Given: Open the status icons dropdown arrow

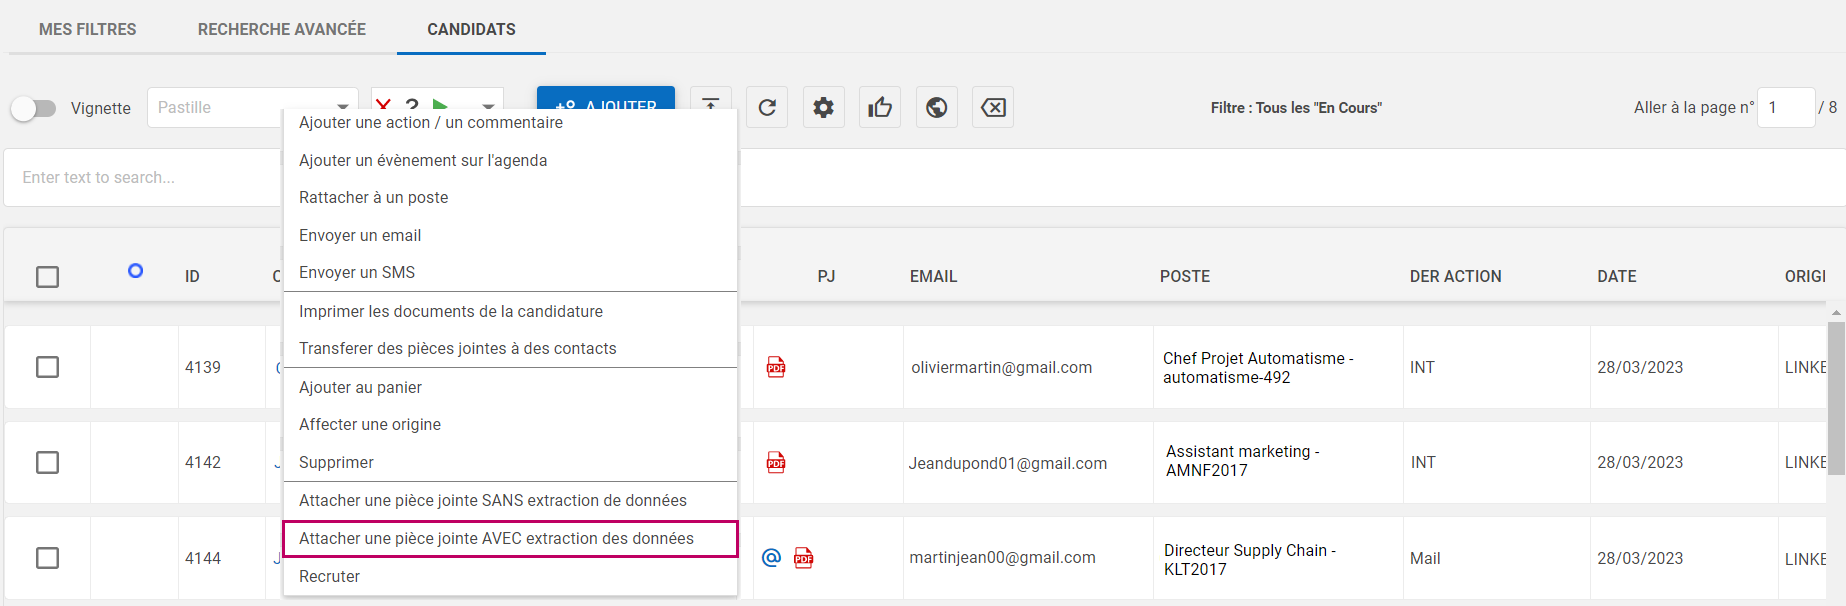Looking at the screenshot, I should 488,104.
